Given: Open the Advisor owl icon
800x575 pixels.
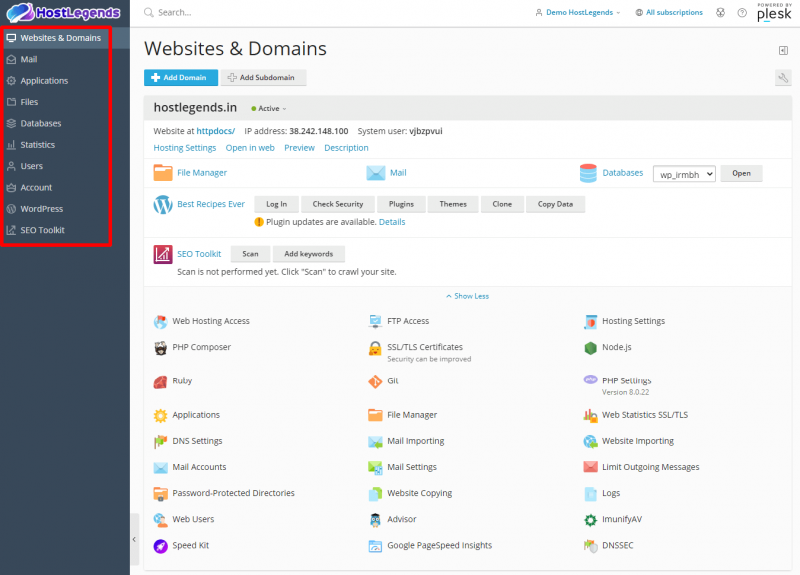Looking at the screenshot, I should pos(376,519).
